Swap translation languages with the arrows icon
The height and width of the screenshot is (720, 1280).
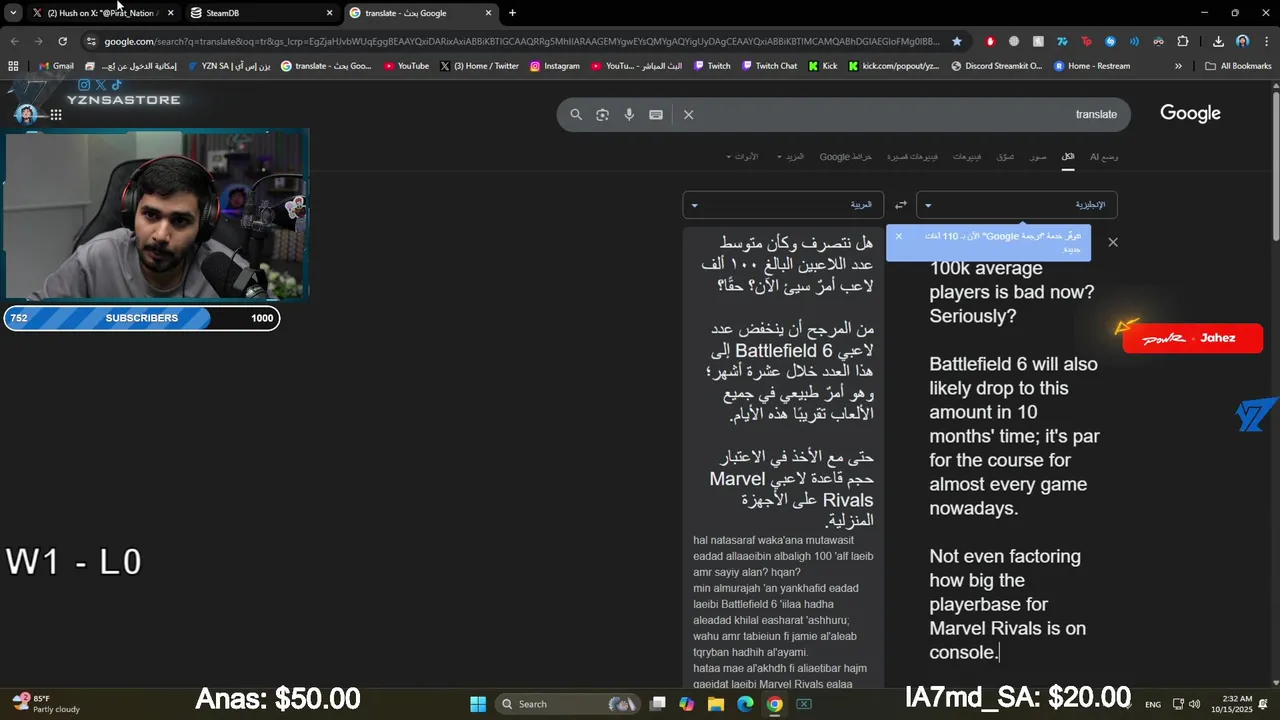900,205
